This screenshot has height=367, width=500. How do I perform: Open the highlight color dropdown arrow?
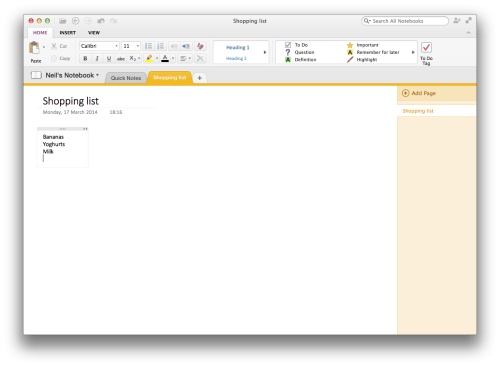click(x=157, y=58)
